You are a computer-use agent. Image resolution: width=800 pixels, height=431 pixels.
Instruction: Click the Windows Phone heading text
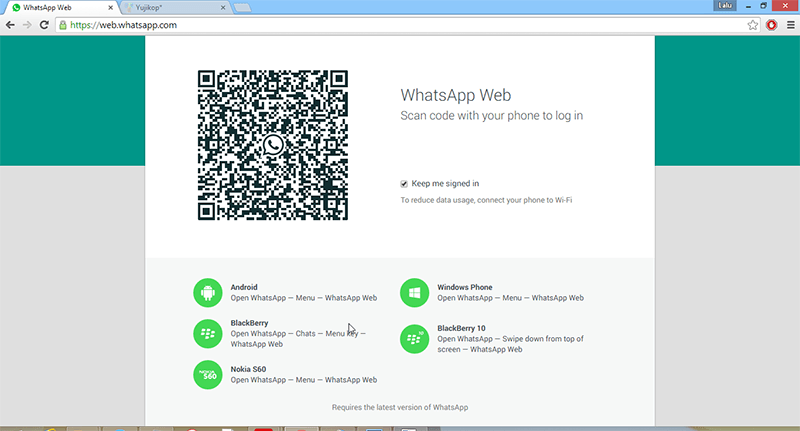464,287
